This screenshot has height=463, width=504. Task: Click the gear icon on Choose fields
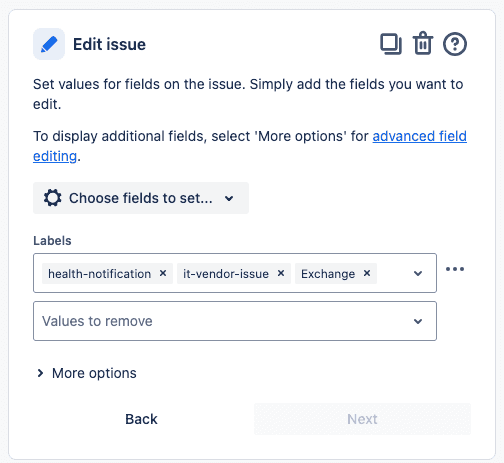coord(53,198)
